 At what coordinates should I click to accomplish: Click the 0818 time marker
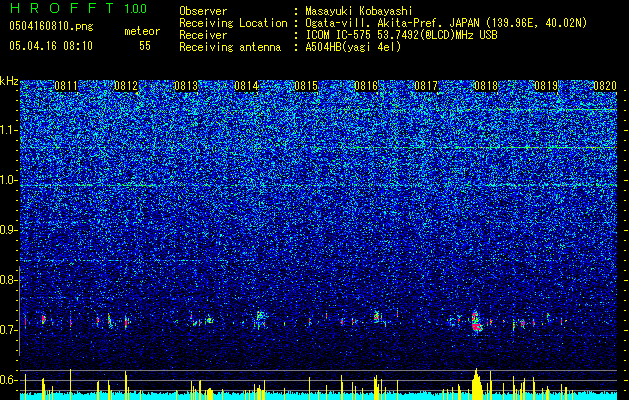click(x=486, y=86)
